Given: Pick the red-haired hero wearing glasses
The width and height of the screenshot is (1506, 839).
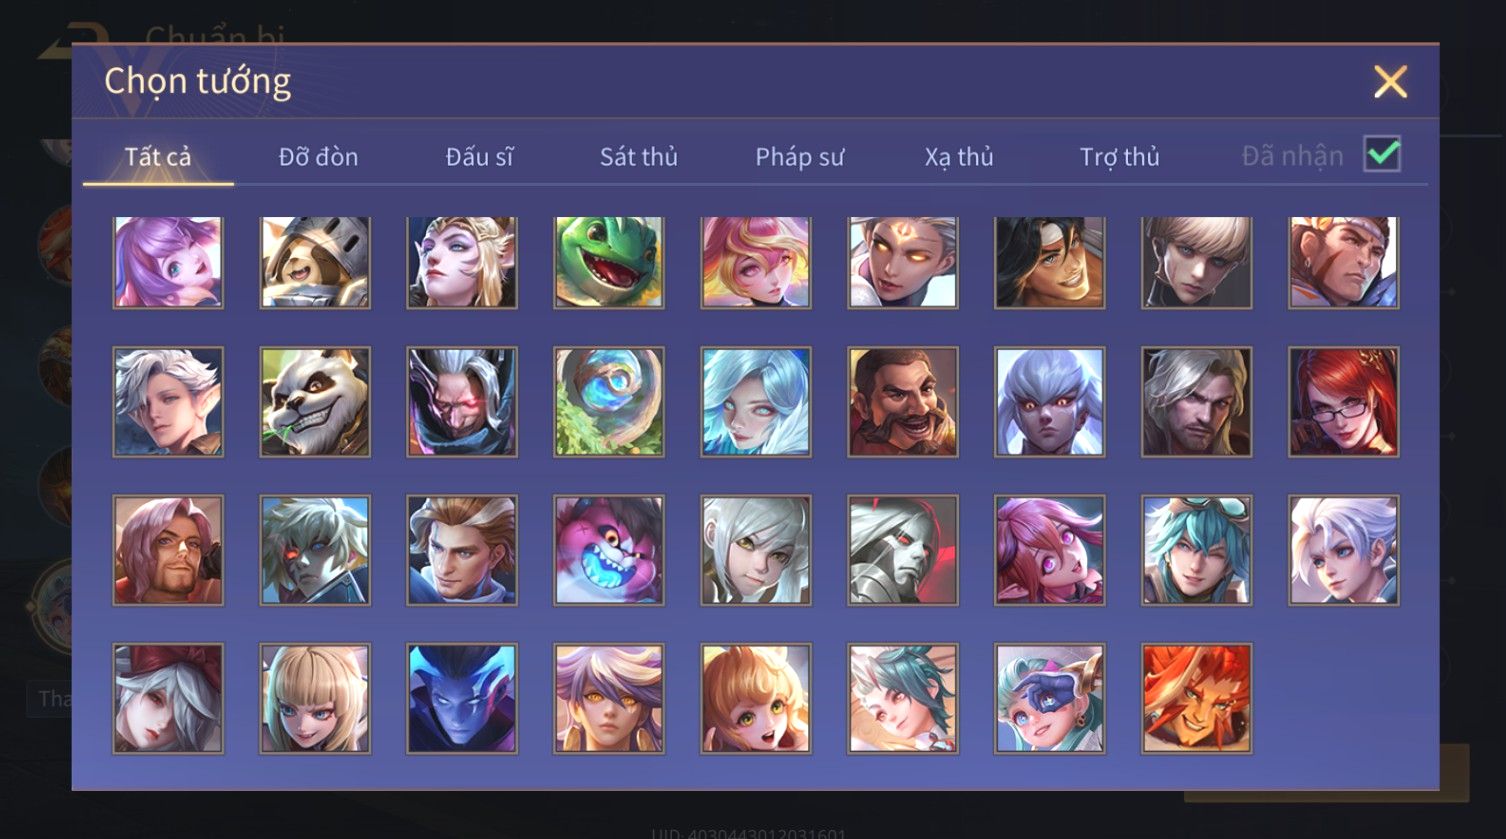Looking at the screenshot, I should tap(1343, 402).
